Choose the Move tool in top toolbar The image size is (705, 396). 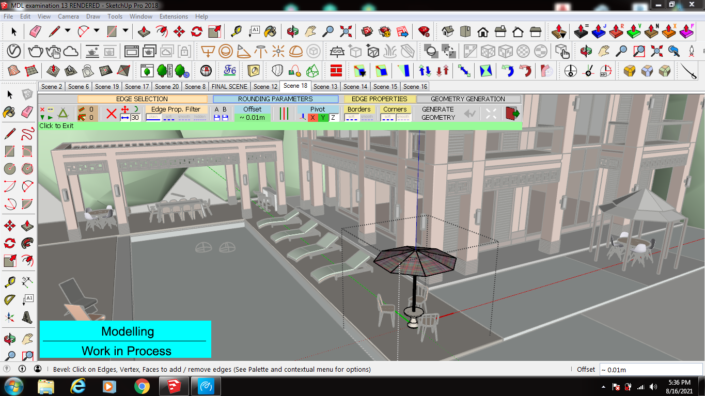coord(179,32)
